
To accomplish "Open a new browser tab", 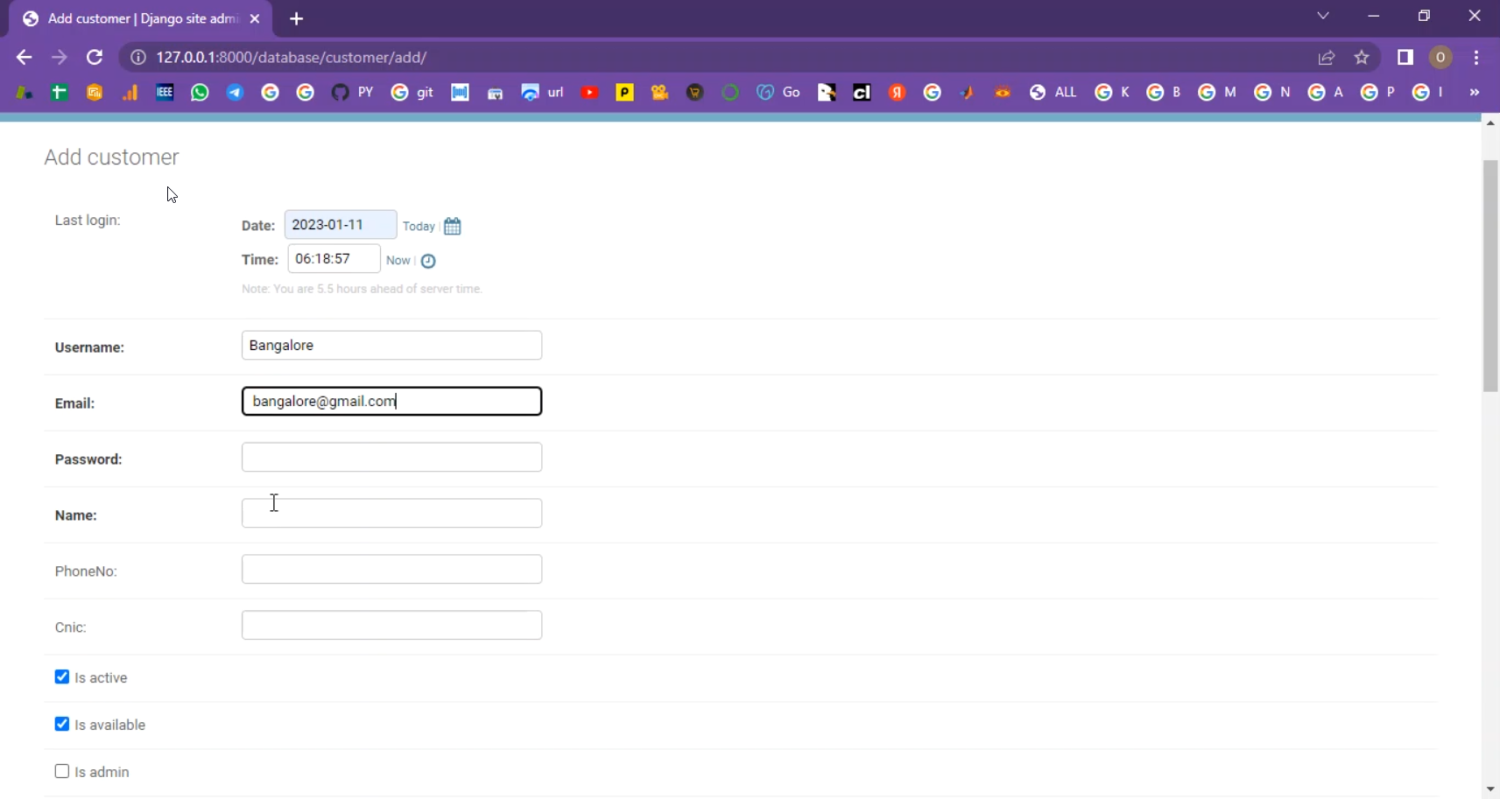I will coord(296,19).
